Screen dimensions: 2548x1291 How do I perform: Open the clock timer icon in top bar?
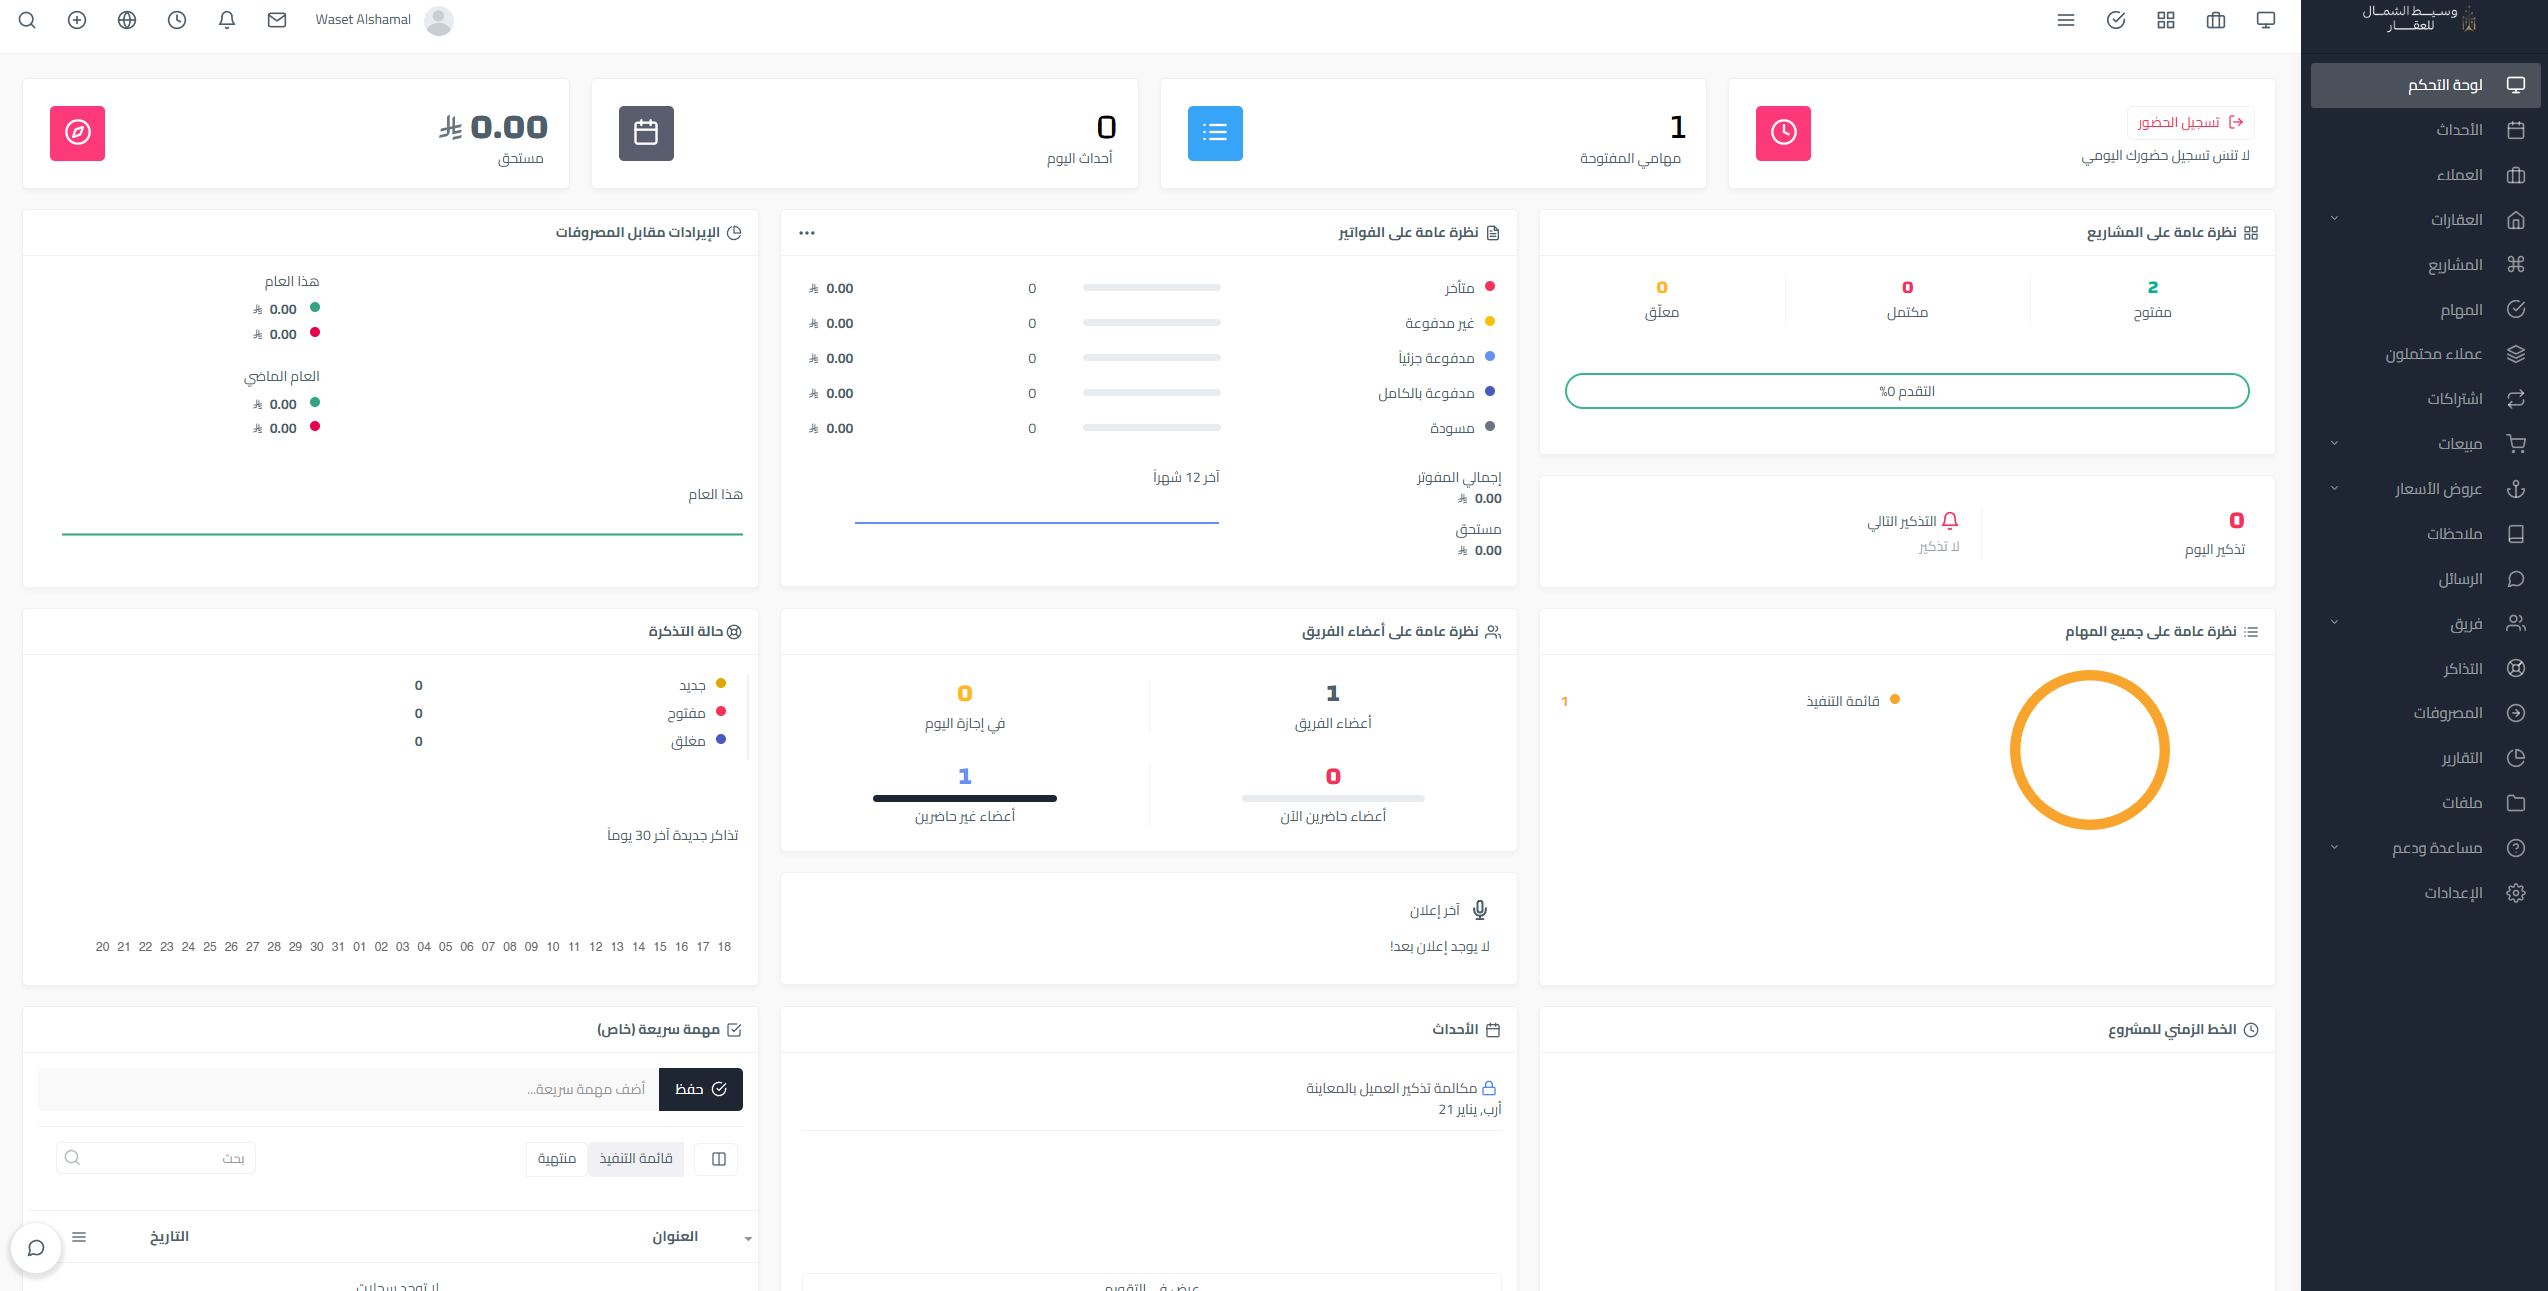tap(177, 20)
